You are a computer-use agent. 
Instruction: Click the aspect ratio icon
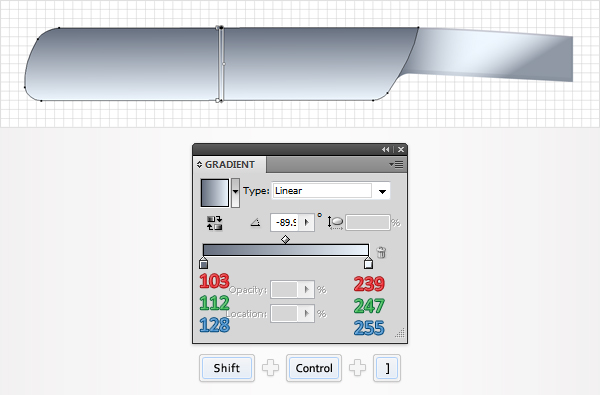click(x=335, y=222)
